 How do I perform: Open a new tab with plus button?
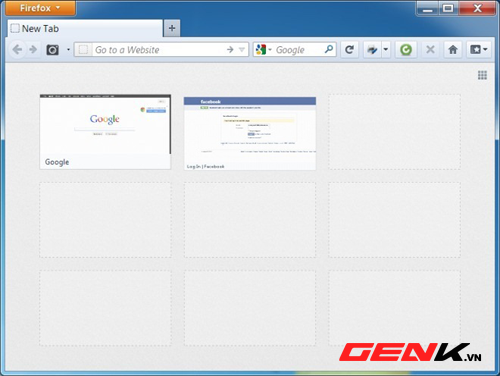tap(172, 28)
